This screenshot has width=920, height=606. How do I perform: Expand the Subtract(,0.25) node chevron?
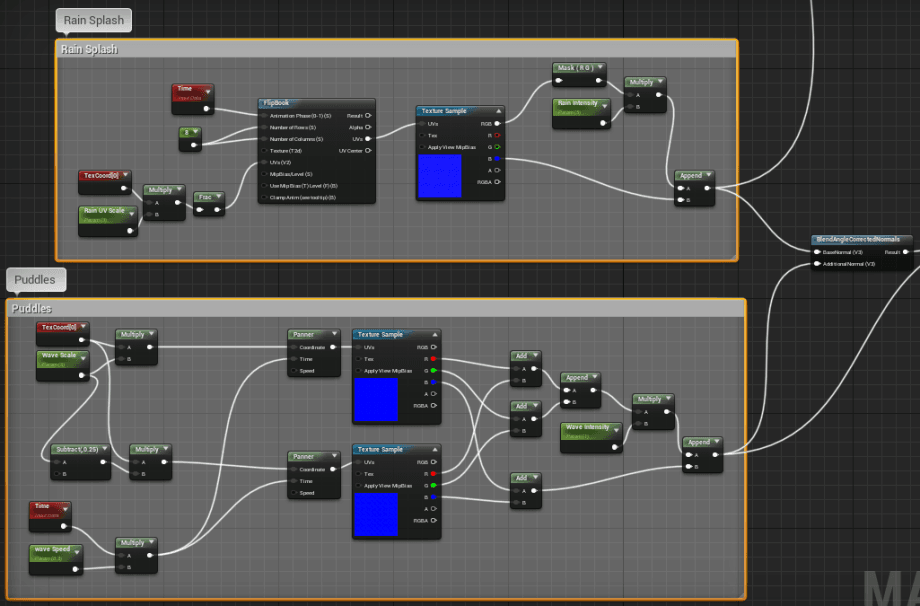point(105,449)
